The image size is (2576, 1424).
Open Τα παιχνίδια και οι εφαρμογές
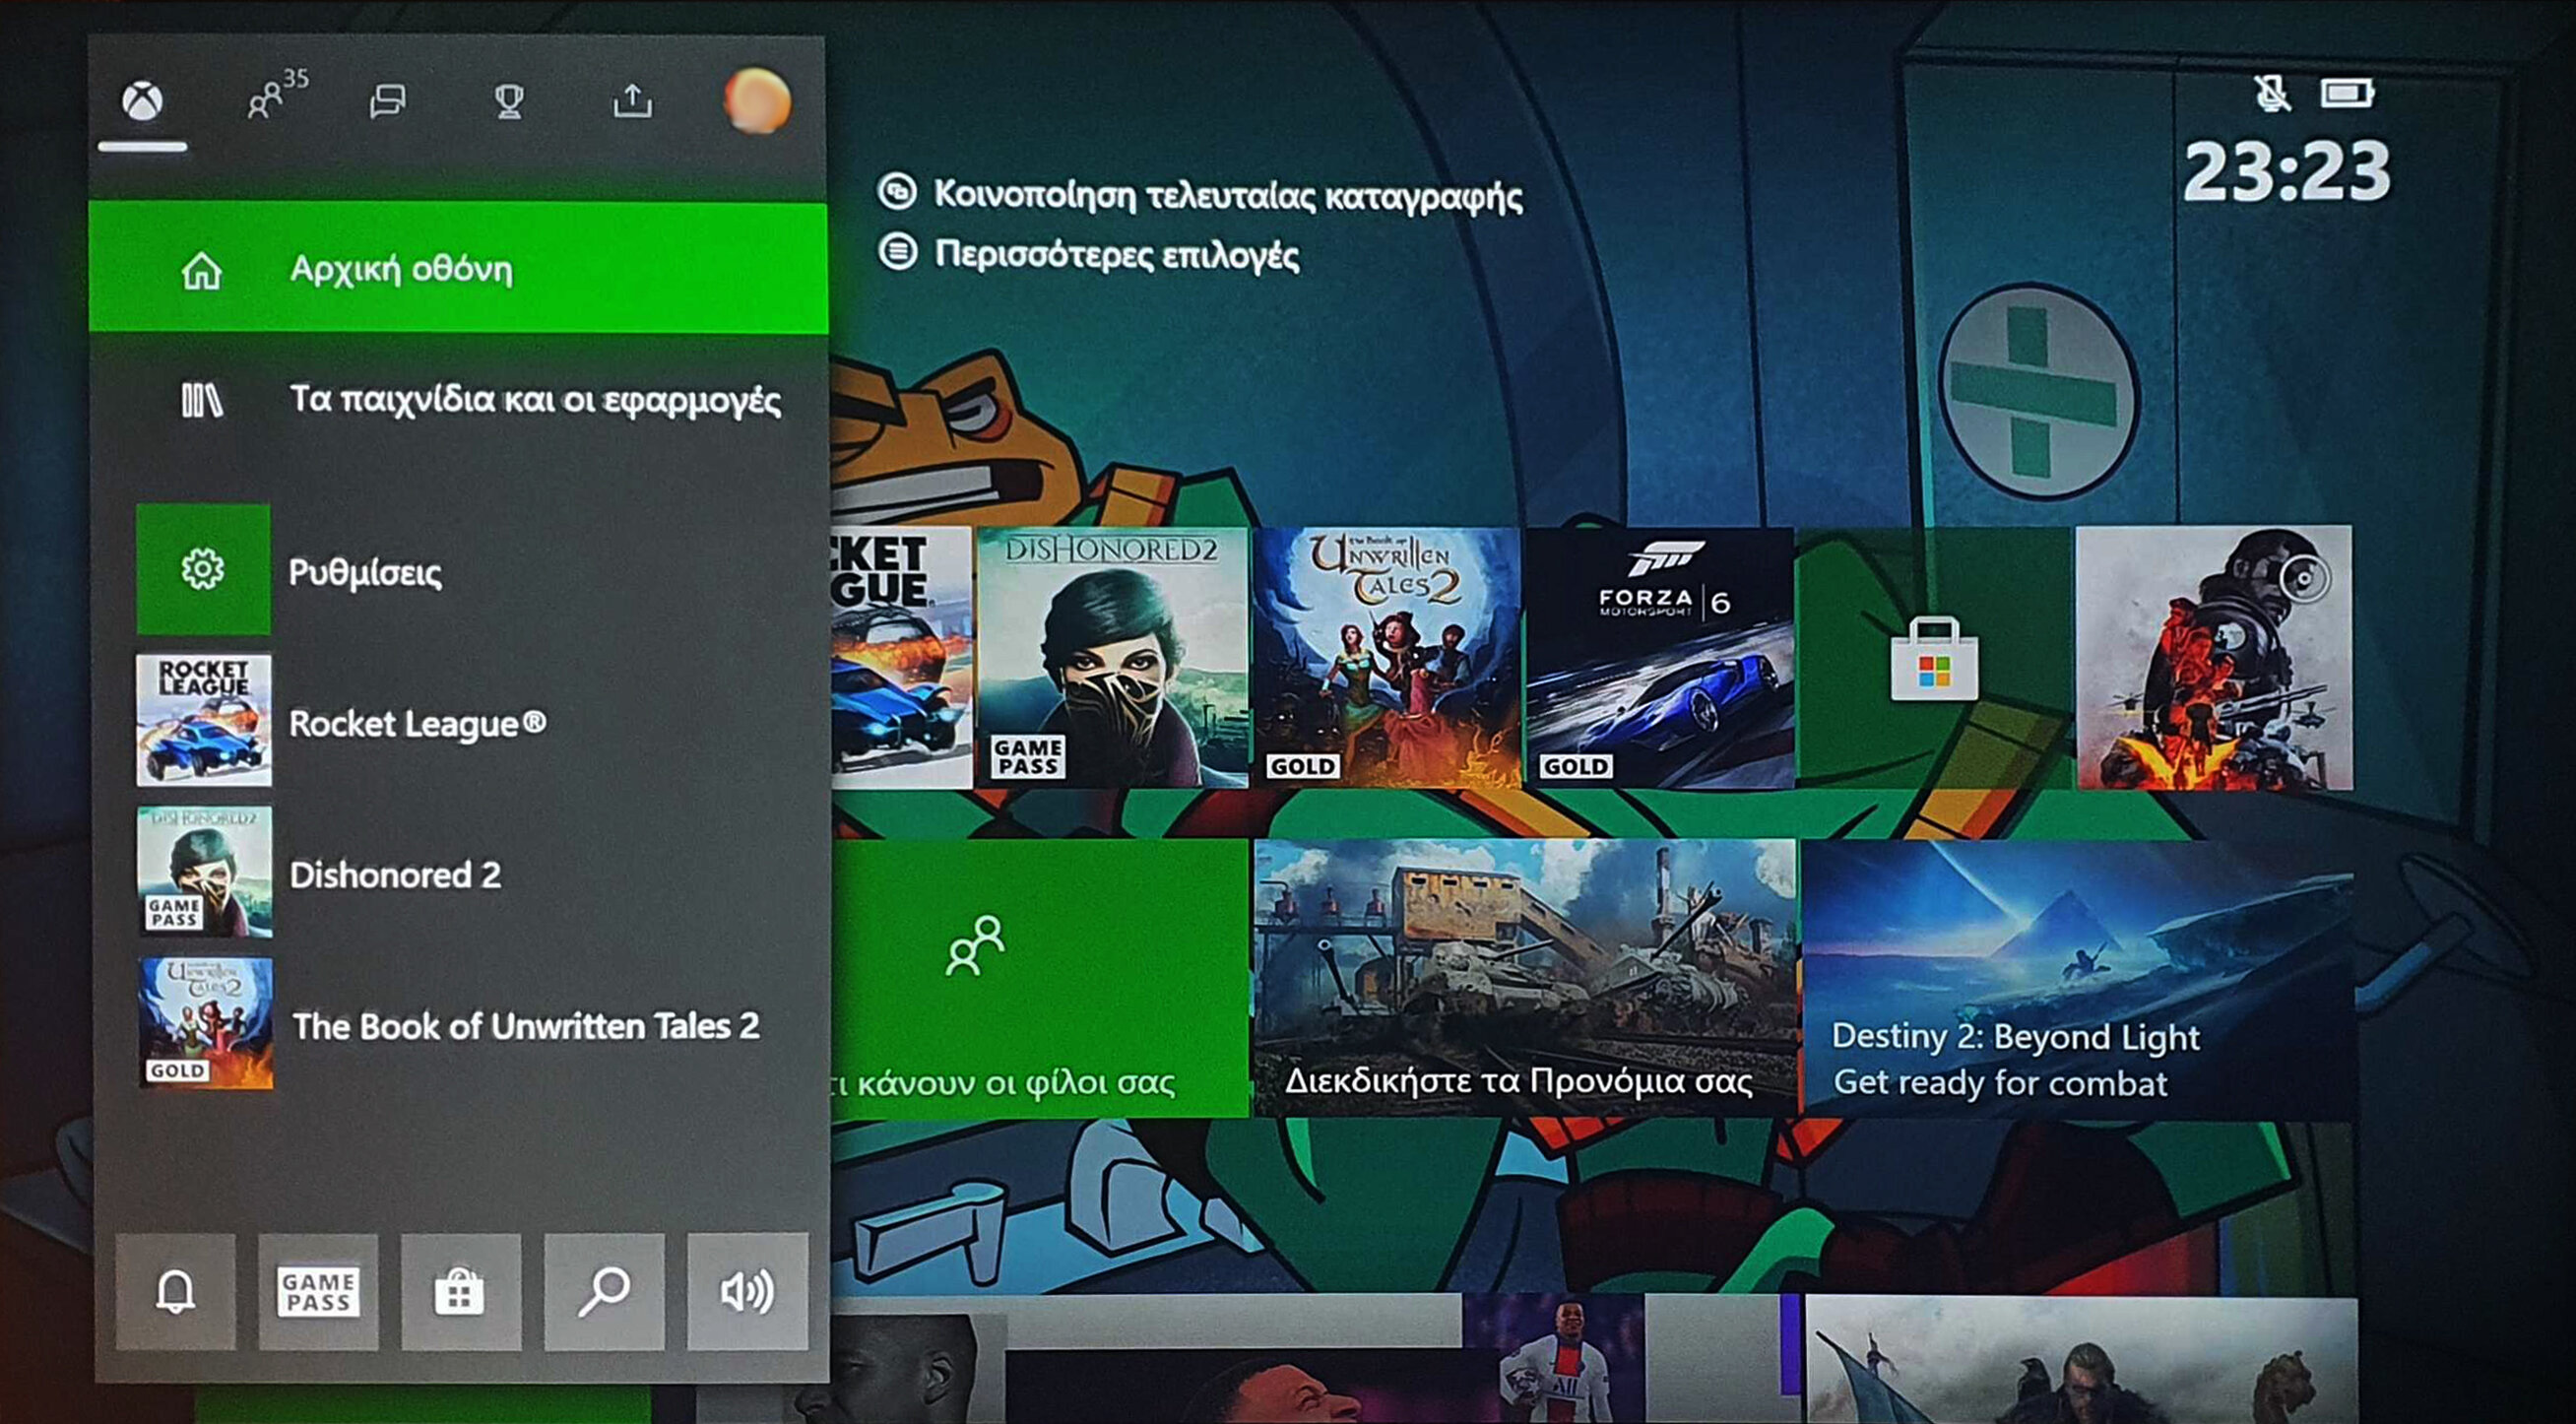pyautogui.click(x=458, y=399)
